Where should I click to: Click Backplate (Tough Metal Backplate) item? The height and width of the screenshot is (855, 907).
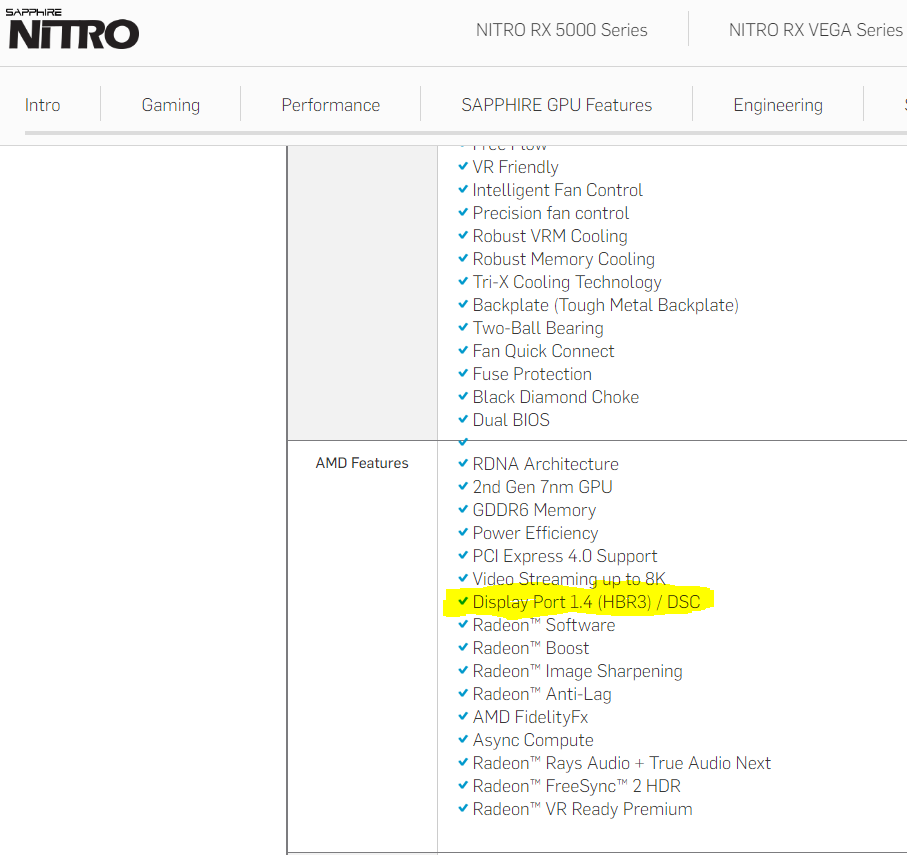(606, 305)
